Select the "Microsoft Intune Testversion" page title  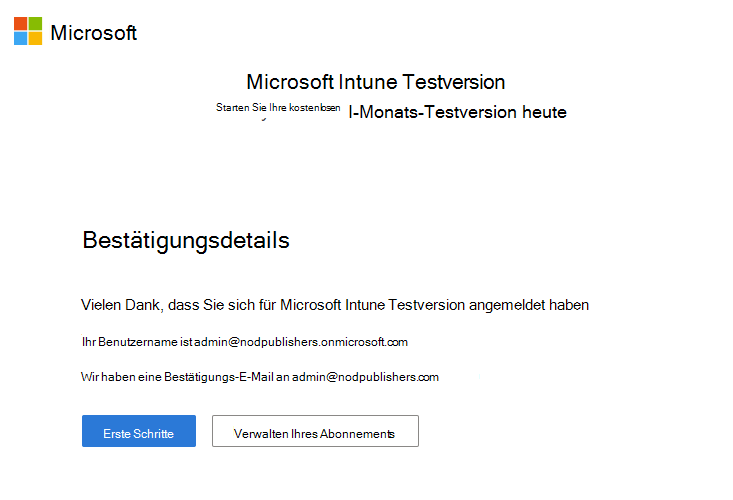(x=375, y=82)
